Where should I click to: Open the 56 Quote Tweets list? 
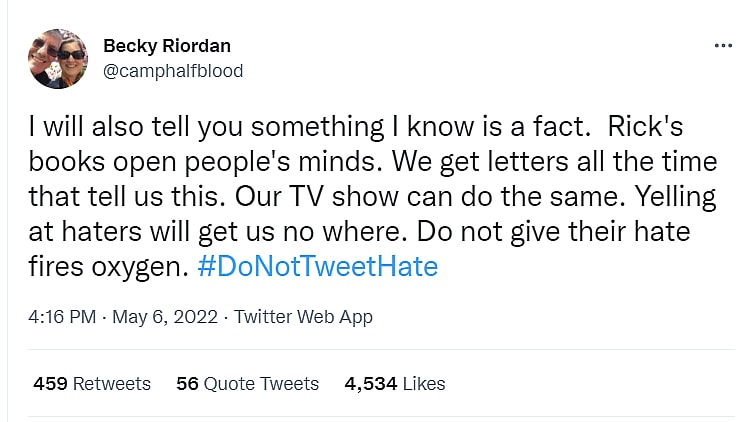(x=247, y=384)
